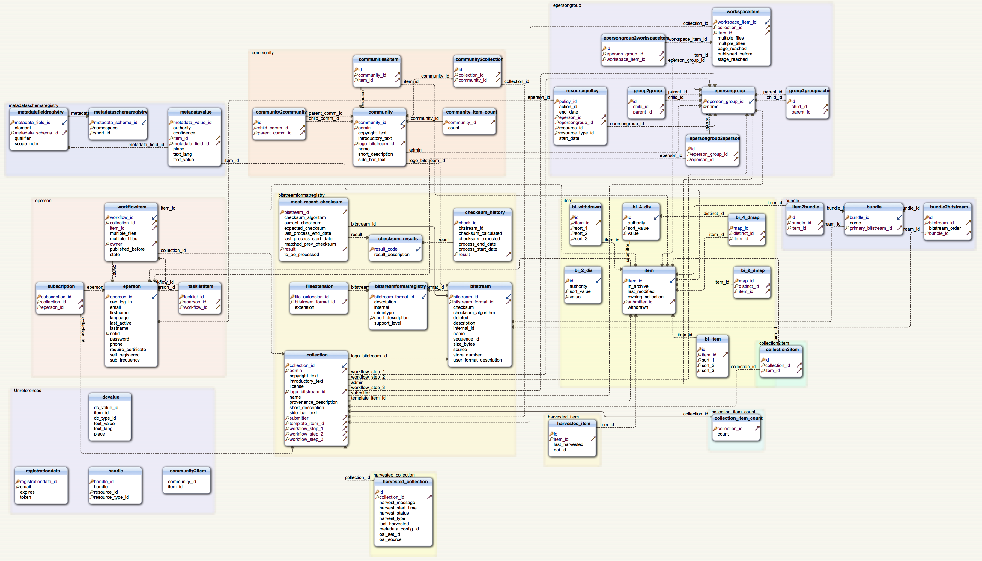This screenshot has height=561, width=982.
Task: Click the checkmark icon in the eperson table
Action: point(154,296)
